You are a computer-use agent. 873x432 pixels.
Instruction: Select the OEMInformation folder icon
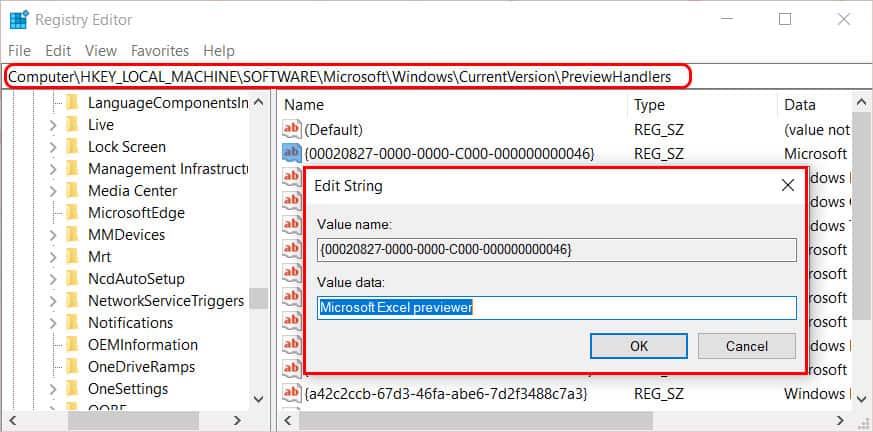(72, 345)
